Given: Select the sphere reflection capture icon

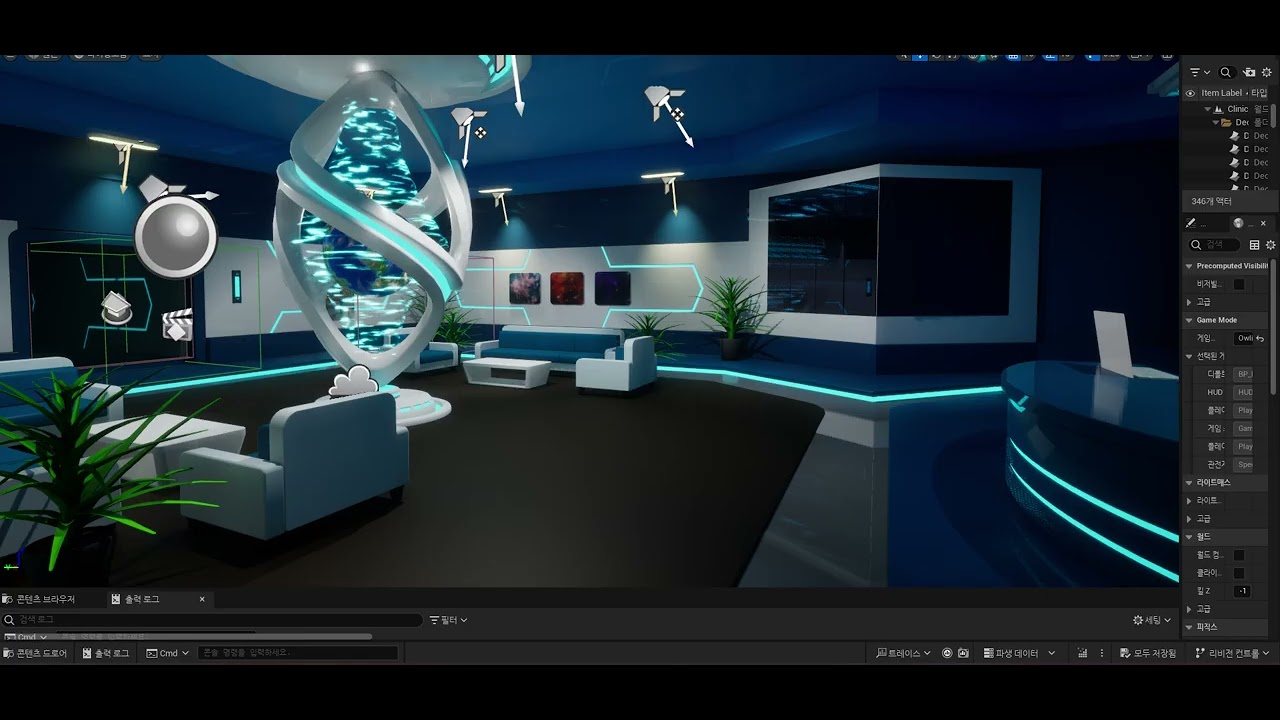Looking at the screenshot, I should point(176,237).
